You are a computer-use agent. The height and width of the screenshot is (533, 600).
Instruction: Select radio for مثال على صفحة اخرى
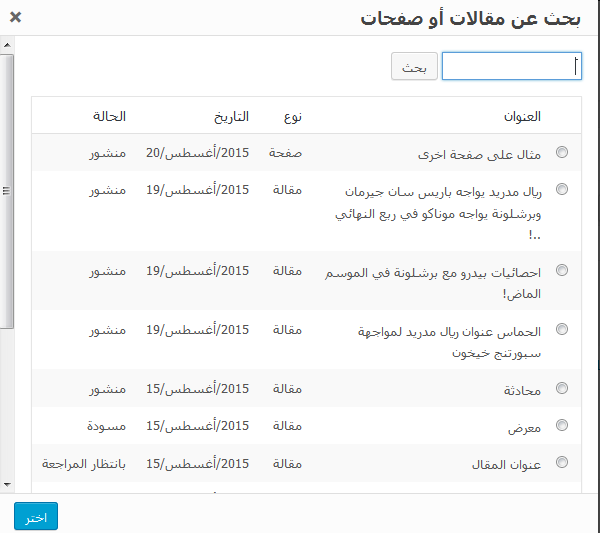pyautogui.click(x=562, y=152)
